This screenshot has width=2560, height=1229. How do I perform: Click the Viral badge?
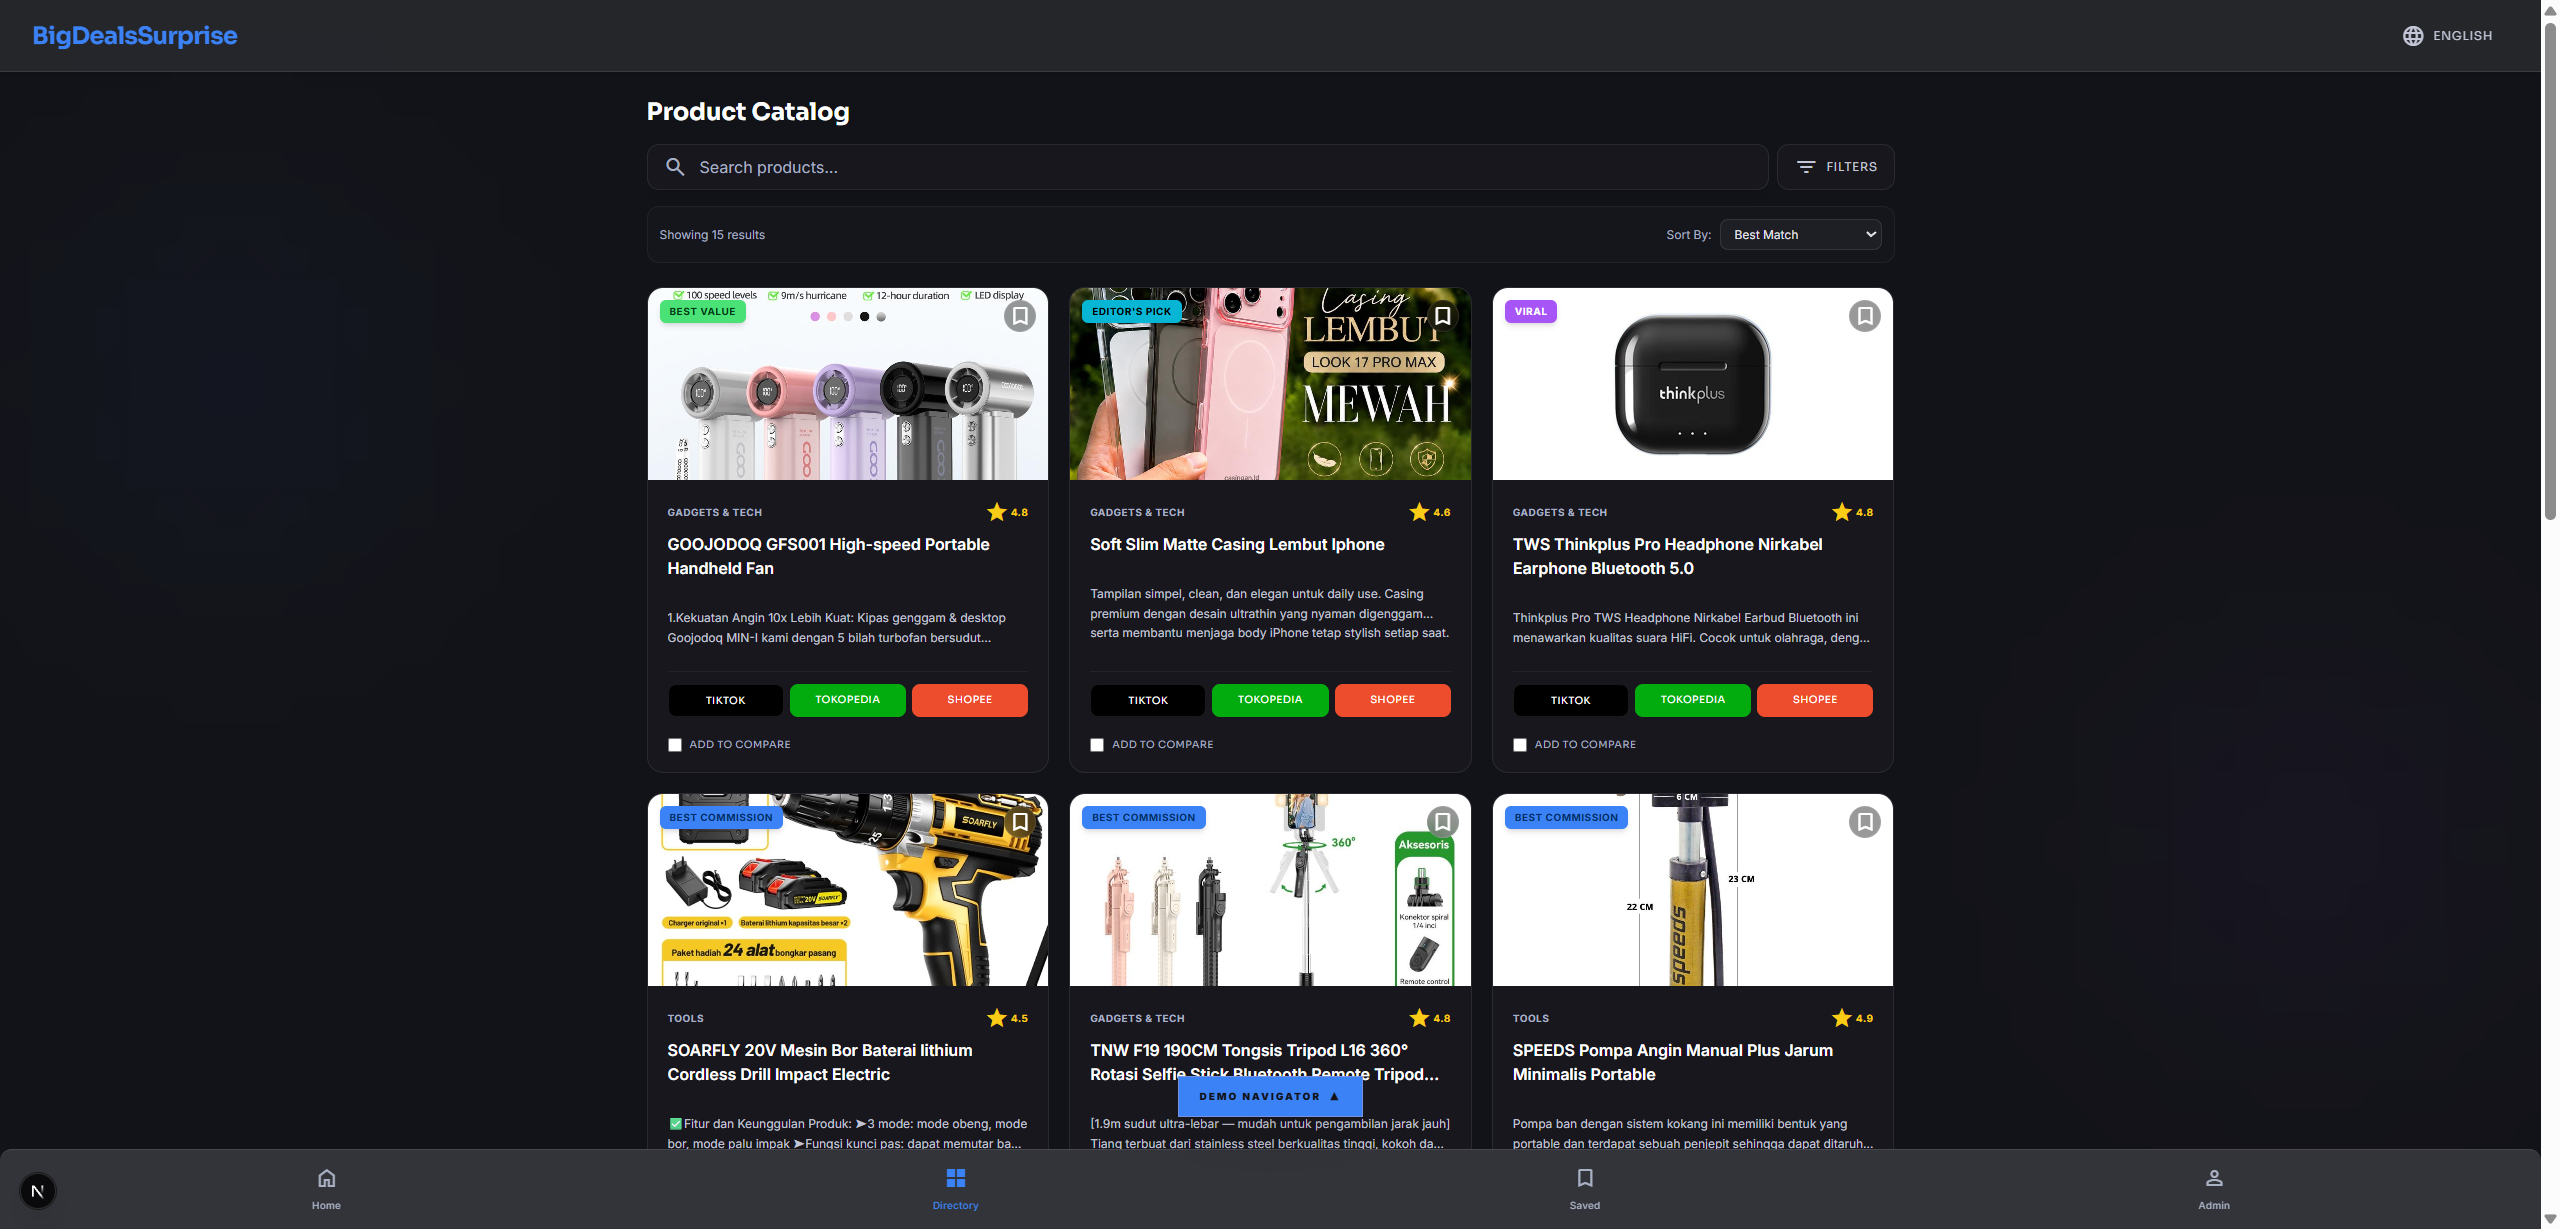(x=1530, y=311)
